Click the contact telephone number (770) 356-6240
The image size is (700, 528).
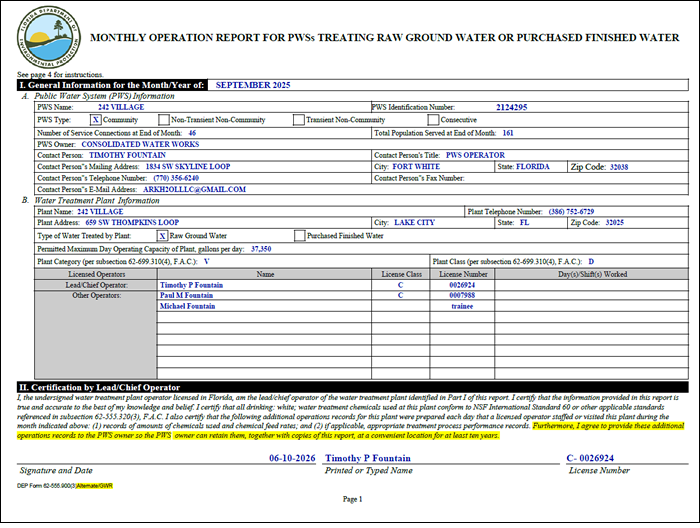pos(176,178)
